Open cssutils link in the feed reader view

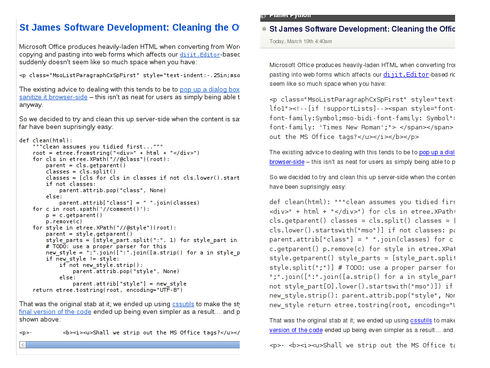click(x=421, y=320)
